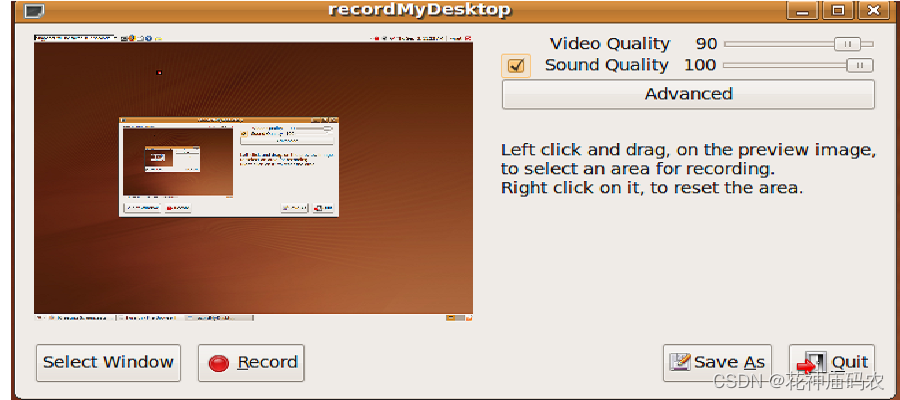This screenshot has height=400, width=900.
Task: Click the Select Window button
Action: (x=108, y=363)
